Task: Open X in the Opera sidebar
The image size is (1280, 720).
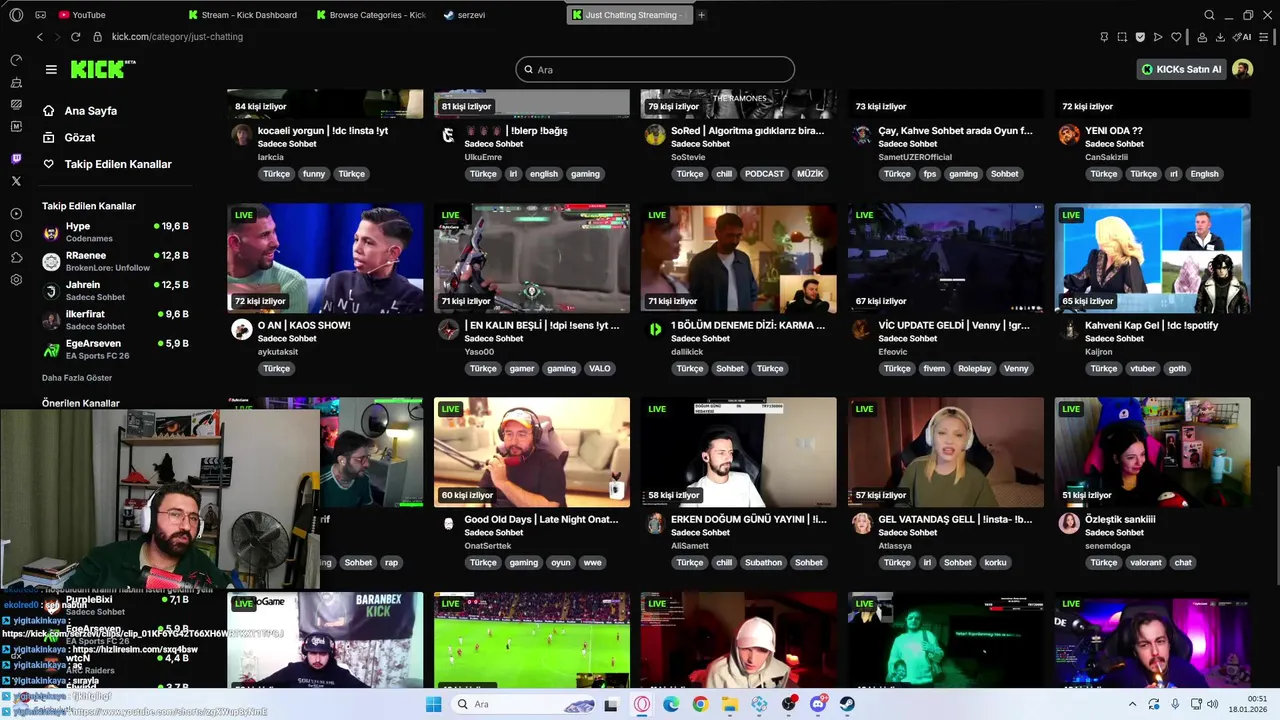Action: 16,181
